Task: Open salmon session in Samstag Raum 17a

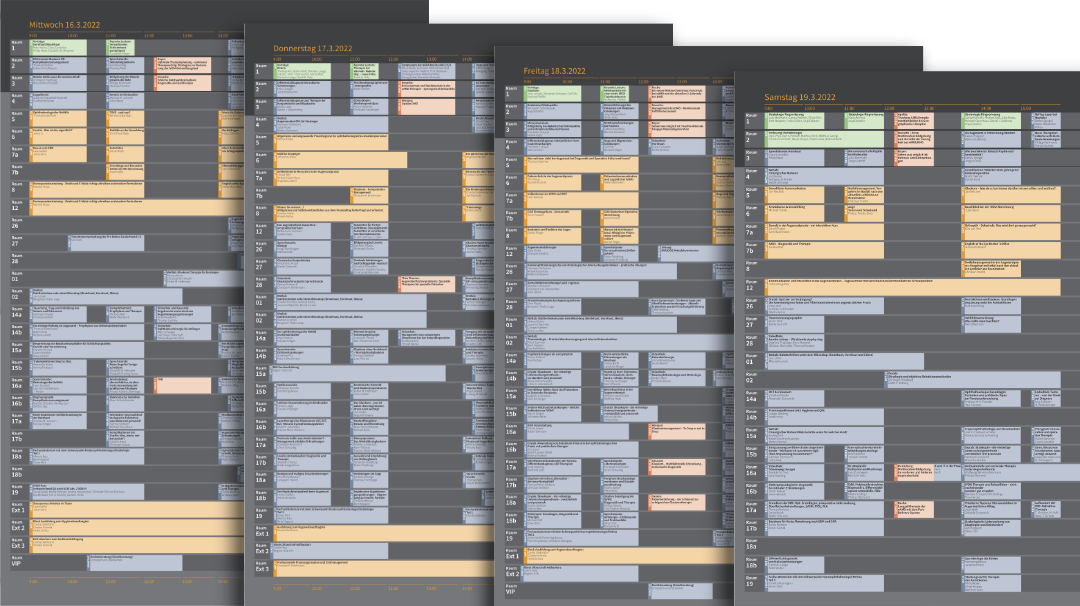Action: coord(915,507)
